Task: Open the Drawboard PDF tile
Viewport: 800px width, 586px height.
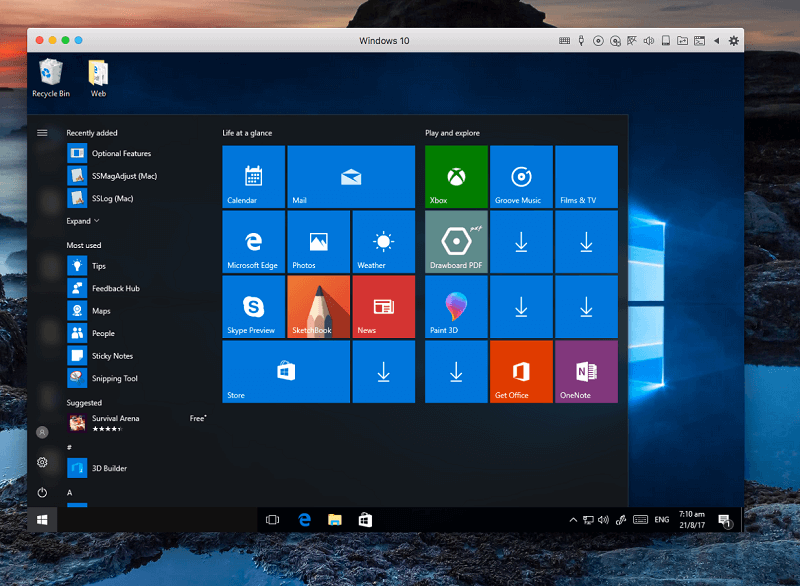Action: click(x=456, y=242)
